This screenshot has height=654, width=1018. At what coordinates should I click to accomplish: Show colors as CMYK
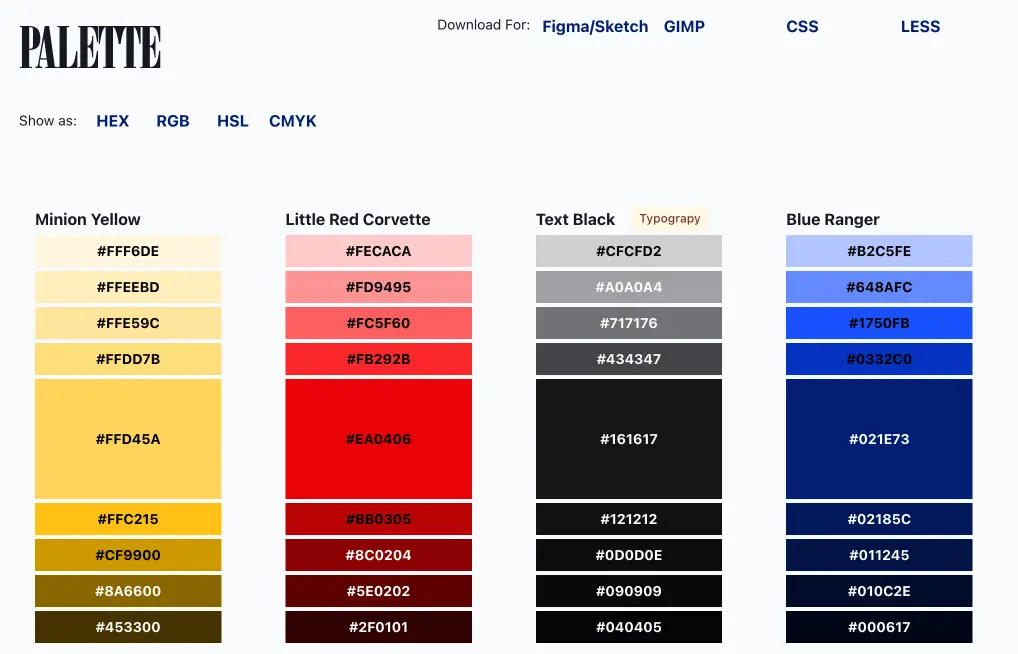[x=292, y=120]
